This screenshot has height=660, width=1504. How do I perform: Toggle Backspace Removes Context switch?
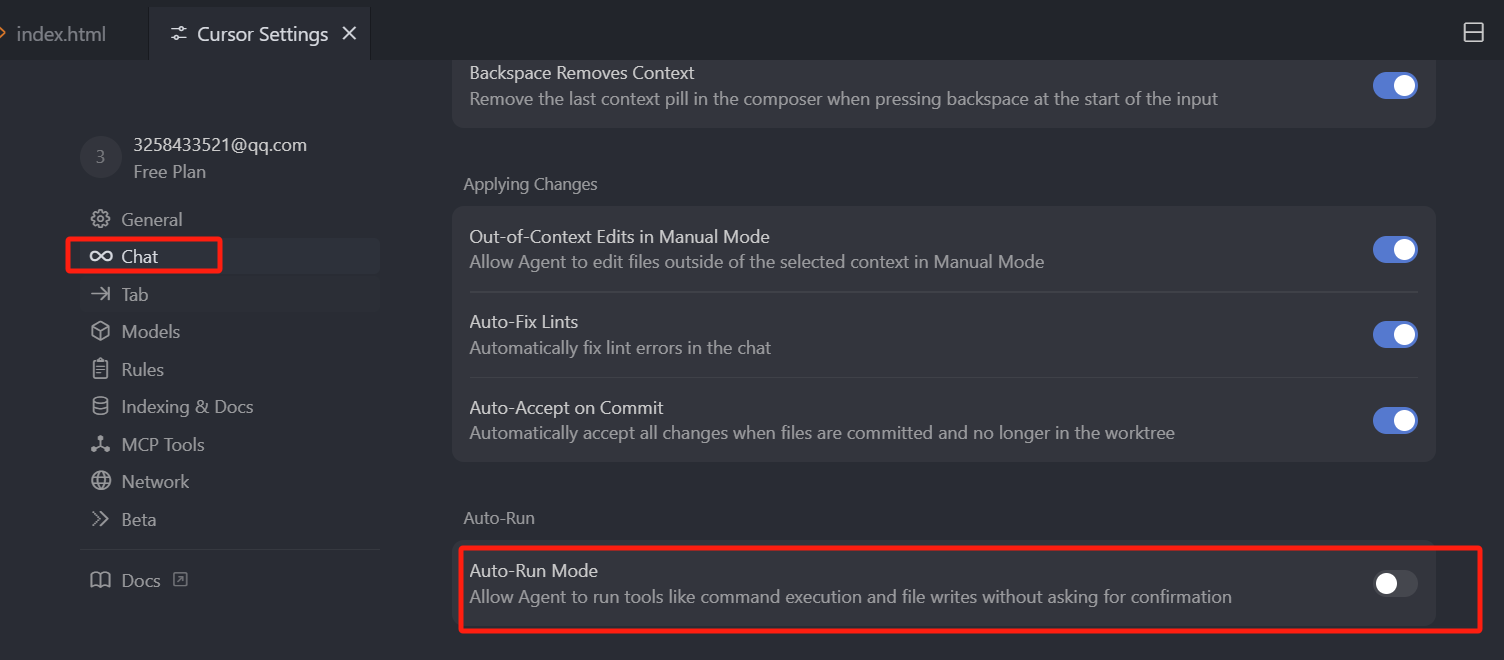tap(1395, 85)
